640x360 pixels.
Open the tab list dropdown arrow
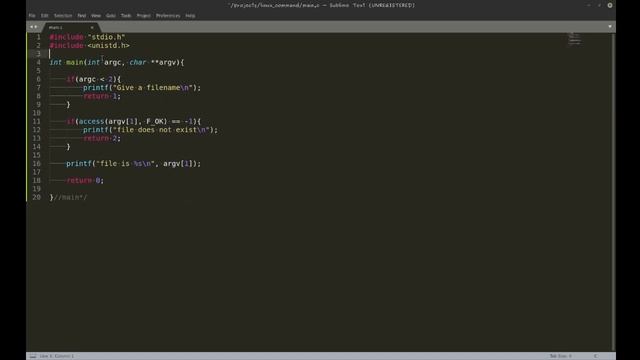click(x=610, y=27)
